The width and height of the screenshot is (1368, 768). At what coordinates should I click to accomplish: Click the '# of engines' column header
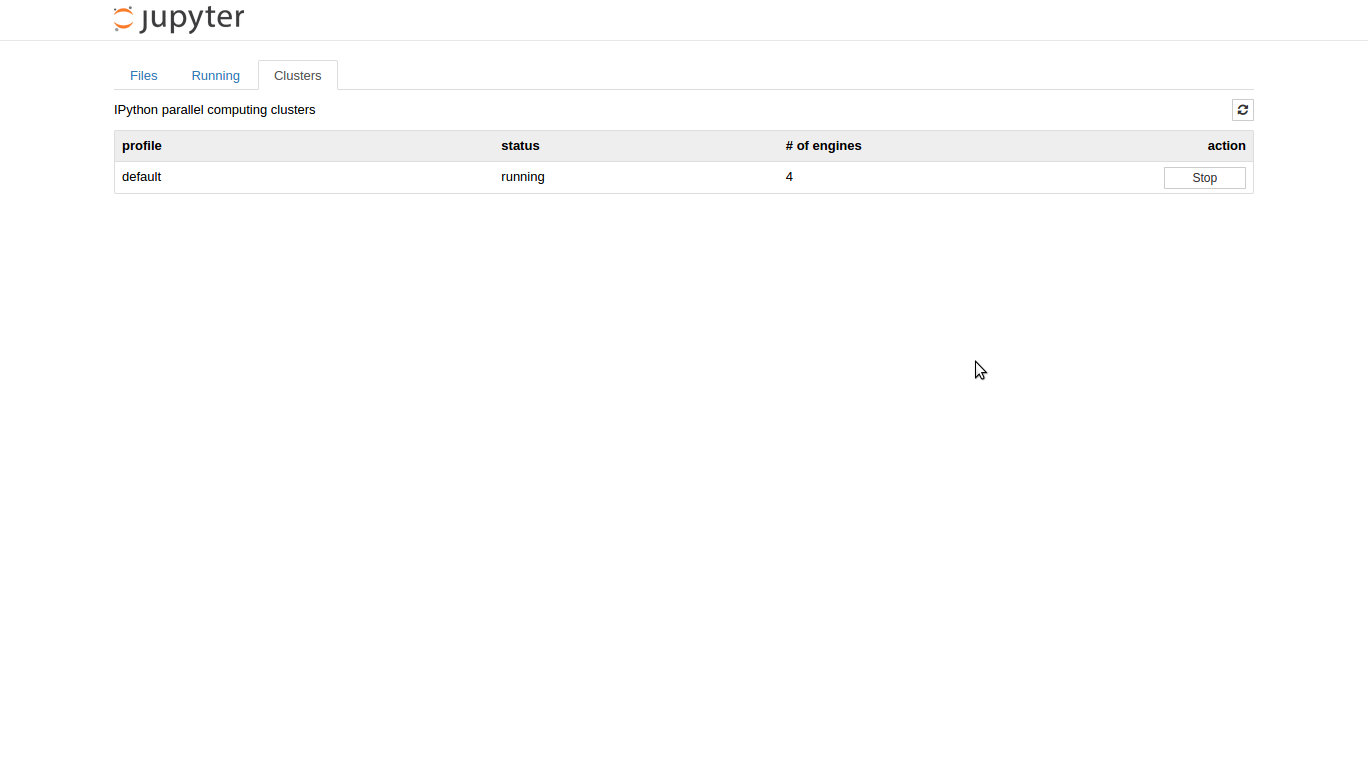point(823,146)
